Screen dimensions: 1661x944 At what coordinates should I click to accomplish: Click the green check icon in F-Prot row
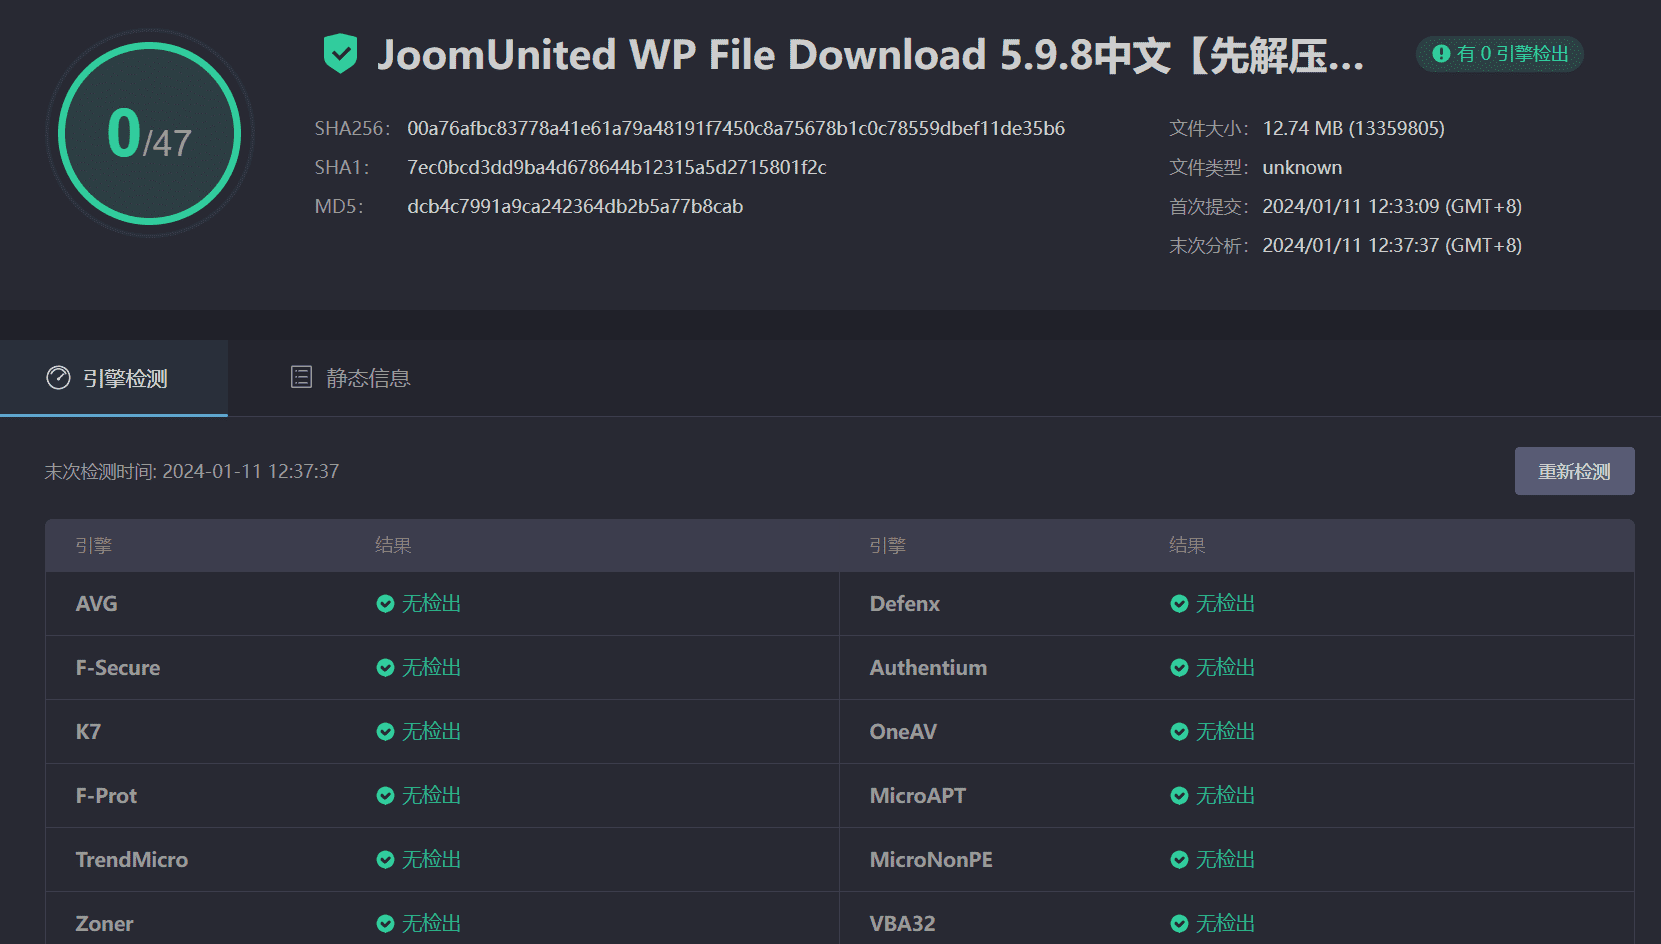click(385, 796)
